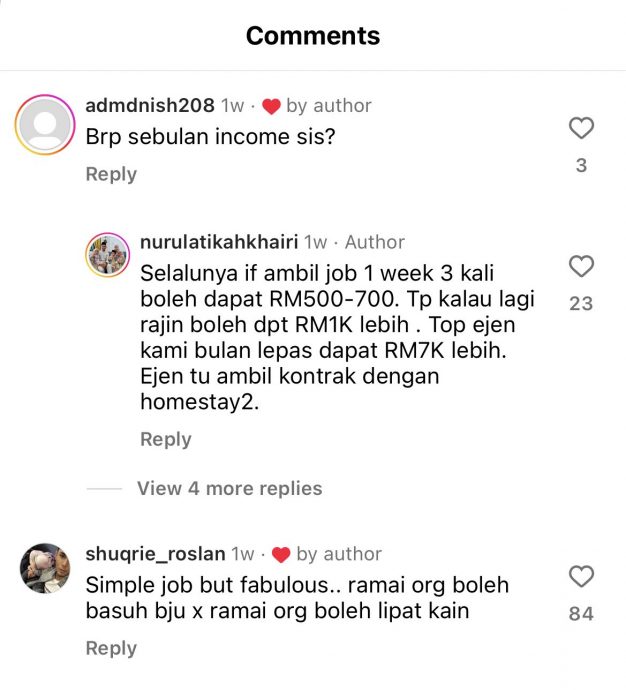Screen dimensions: 626x690
Task: Click the red heart beside shuqrie_roslan's 'by author'
Action: 281,554
